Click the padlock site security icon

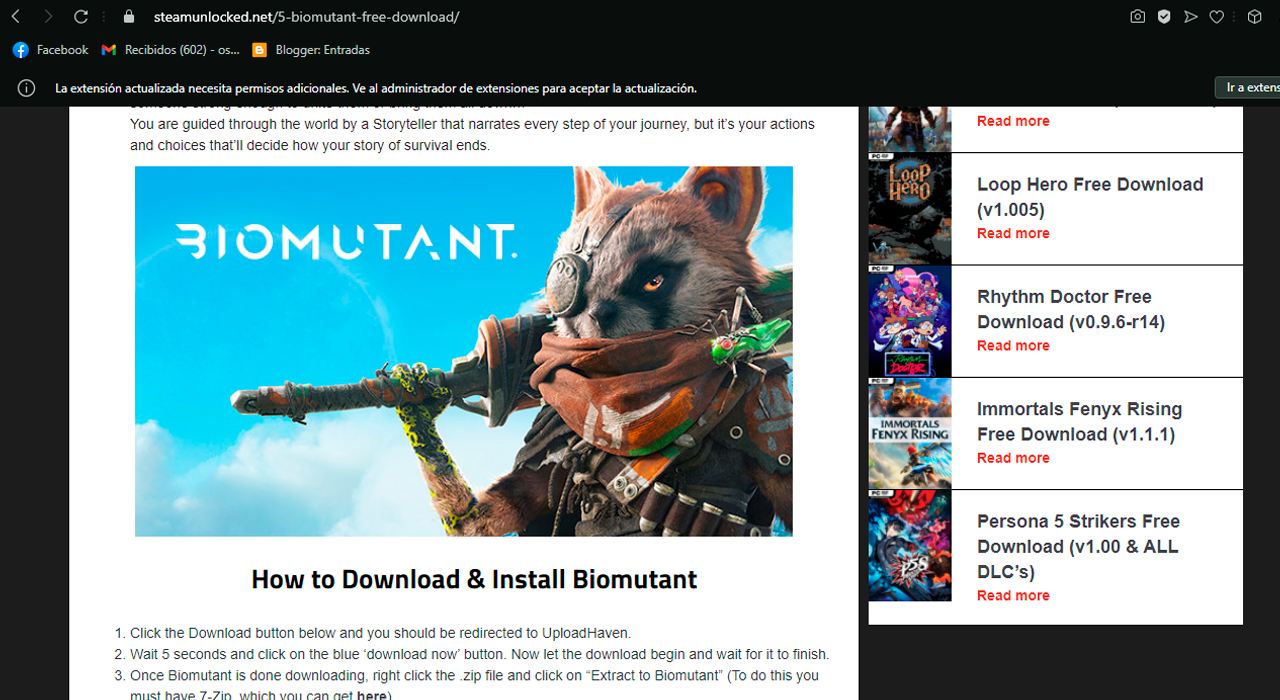point(128,17)
